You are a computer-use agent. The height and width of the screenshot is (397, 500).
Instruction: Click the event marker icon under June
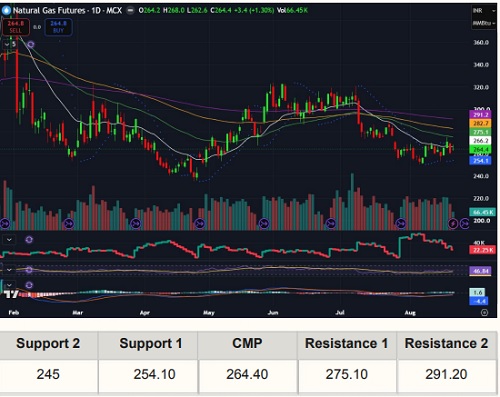click(264, 223)
